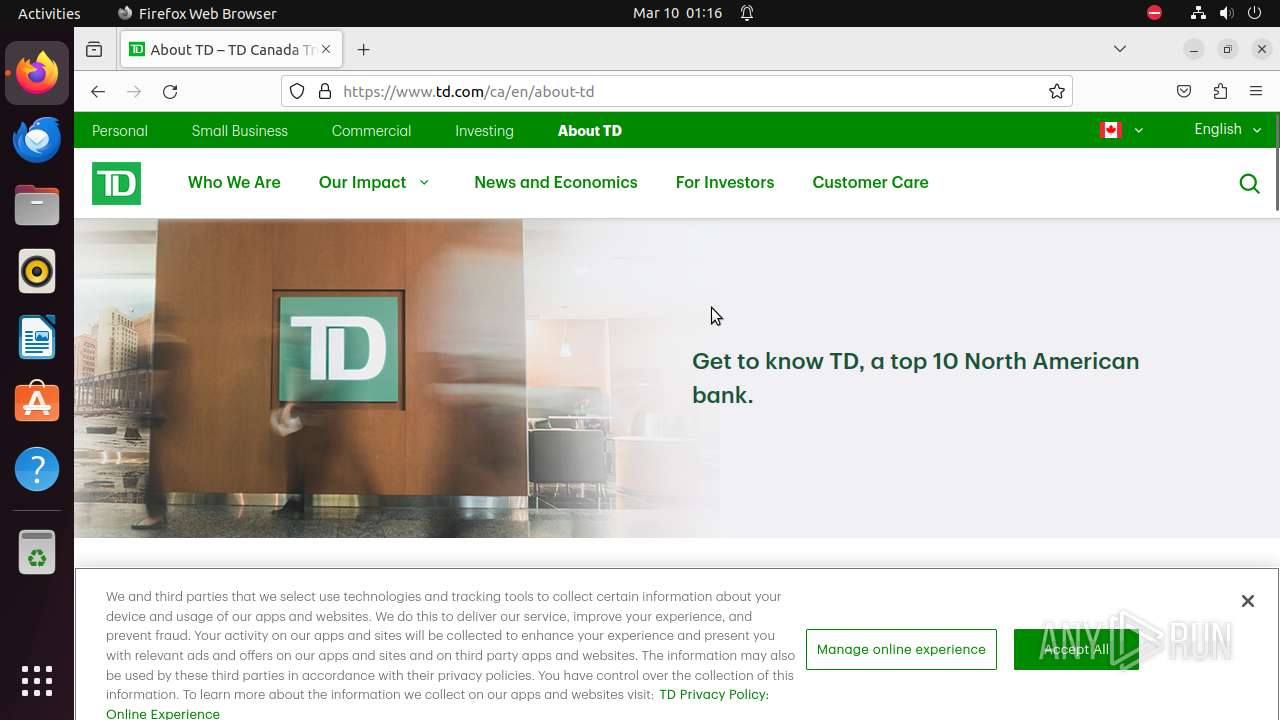Close the cookie consent banner with X

pyautogui.click(x=1247, y=601)
